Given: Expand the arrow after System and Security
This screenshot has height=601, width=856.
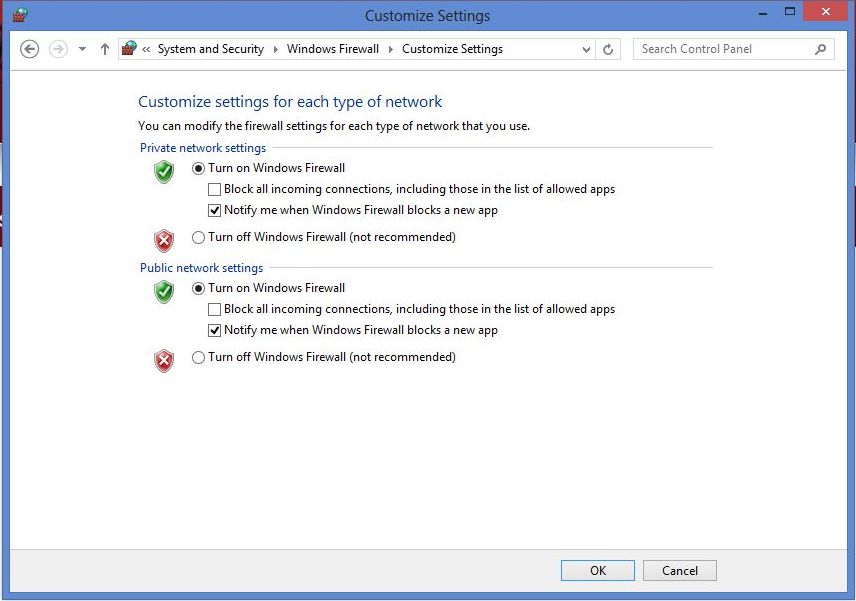Looking at the screenshot, I should pyautogui.click(x=276, y=49).
